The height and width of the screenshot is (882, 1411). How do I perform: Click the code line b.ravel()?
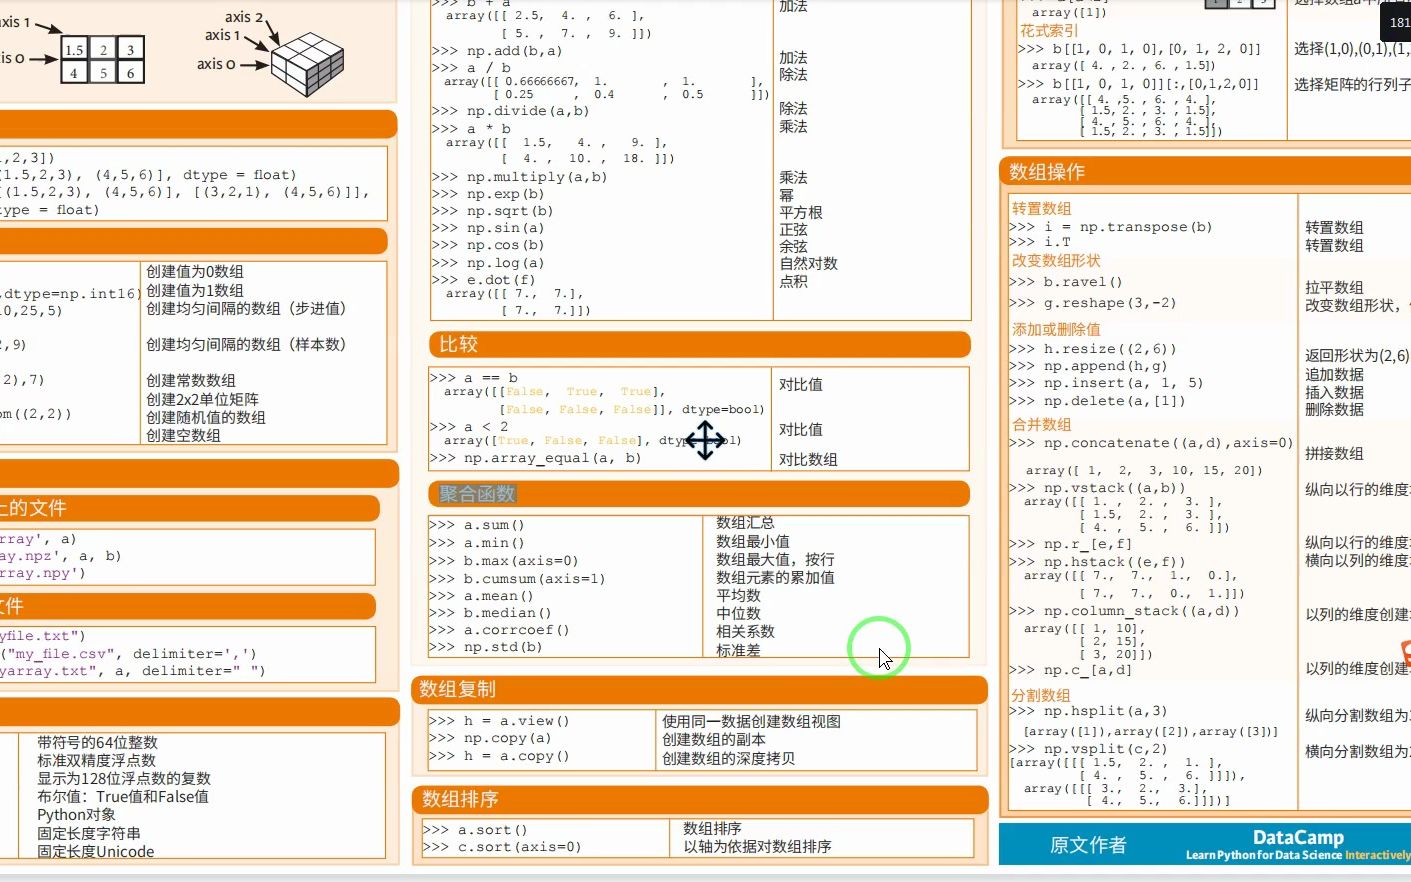click(1066, 282)
